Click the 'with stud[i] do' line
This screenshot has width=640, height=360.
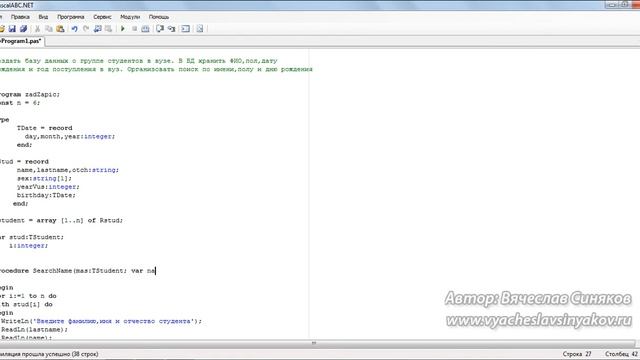point(26,304)
